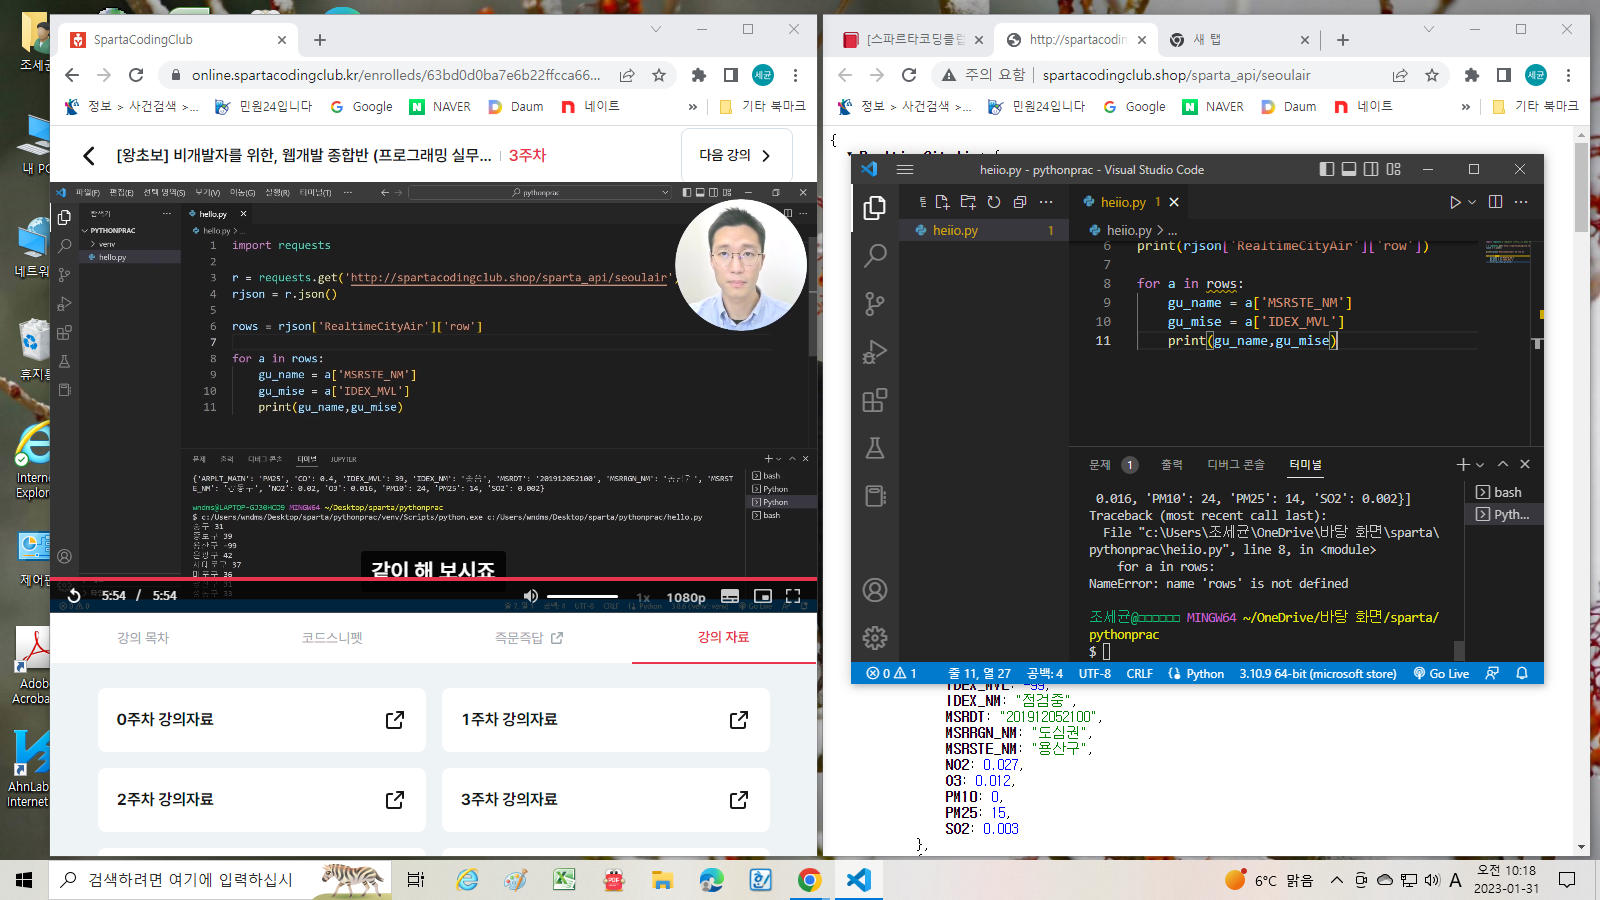Select the 코드스니펫 tab
The image size is (1600, 900).
coord(332,638)
